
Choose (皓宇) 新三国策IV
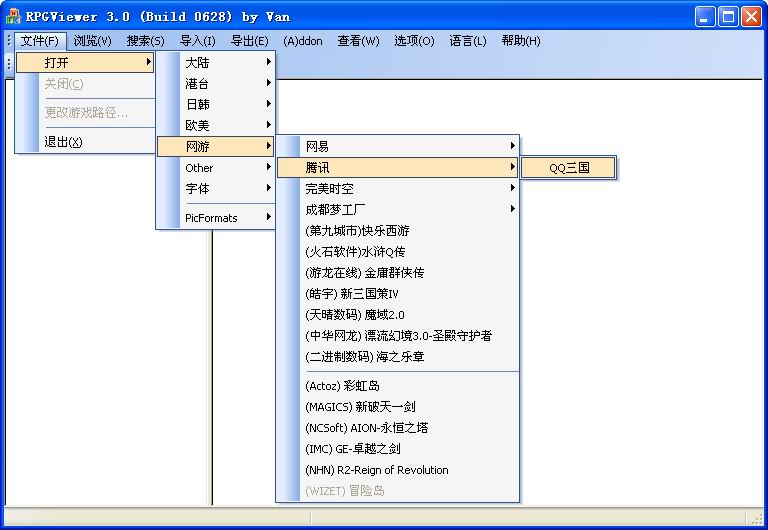pyautogui.click(x=397, y=294)
